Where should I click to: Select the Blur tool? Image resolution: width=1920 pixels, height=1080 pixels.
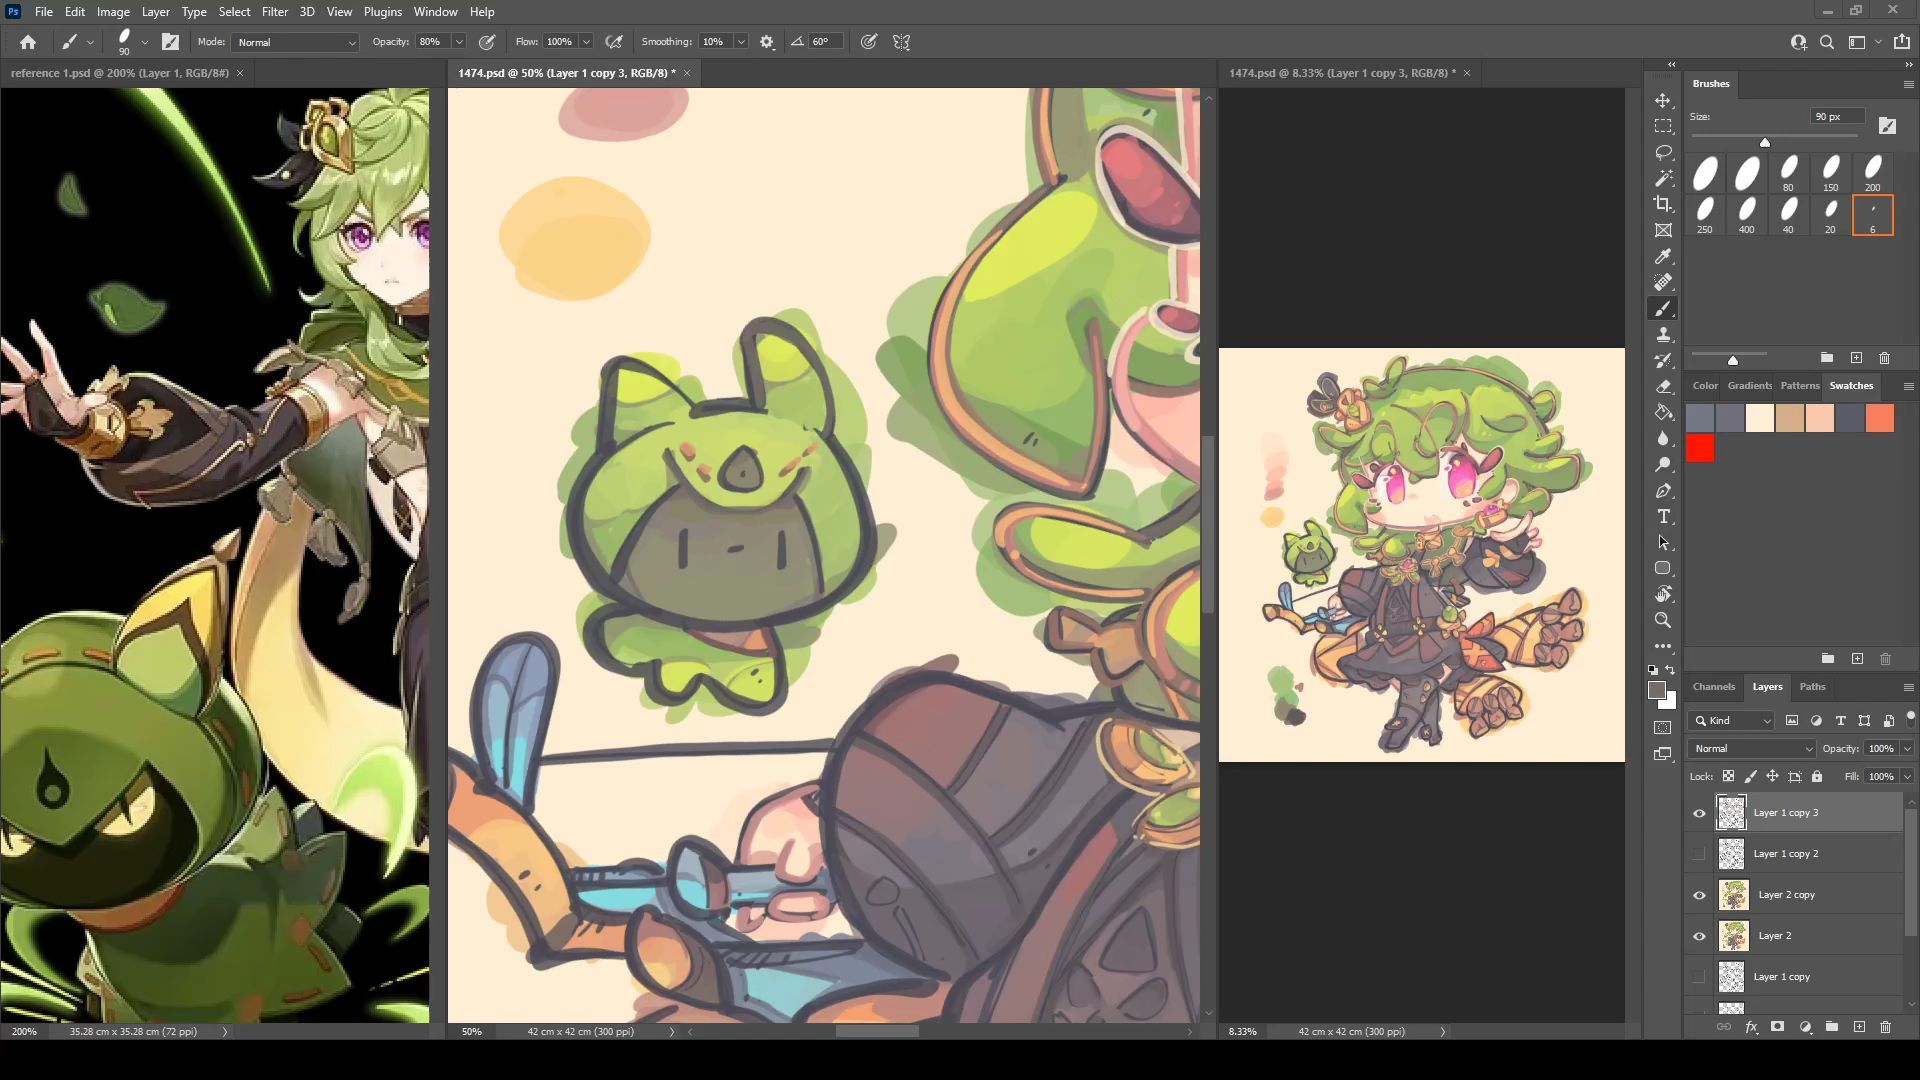point(1663,438)
